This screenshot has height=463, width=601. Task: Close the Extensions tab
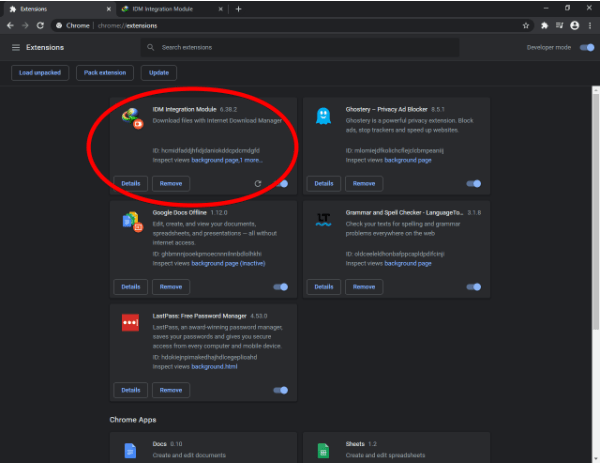click(x=108, y=9)
